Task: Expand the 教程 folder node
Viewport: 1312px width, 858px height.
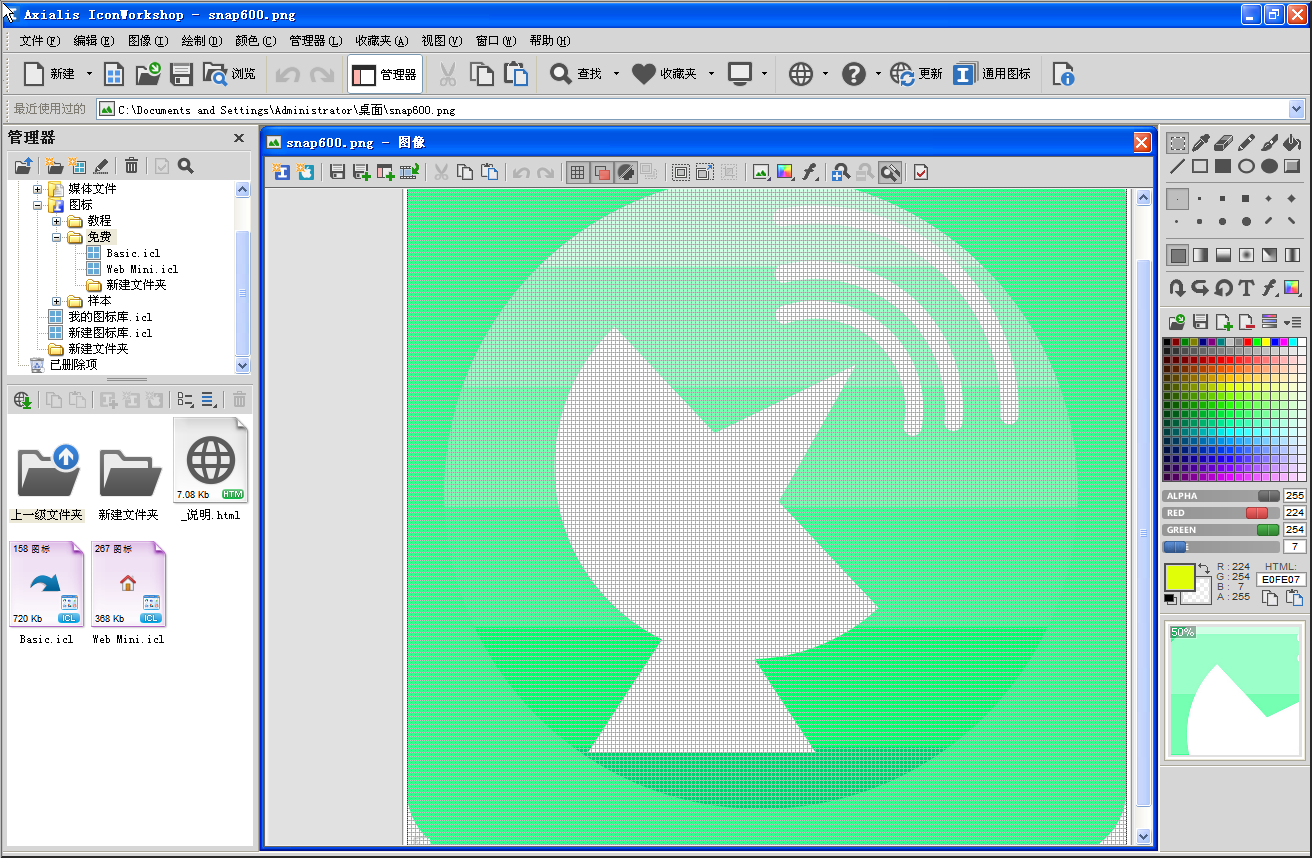Action: pyautogui.click(x=57, y=221)
